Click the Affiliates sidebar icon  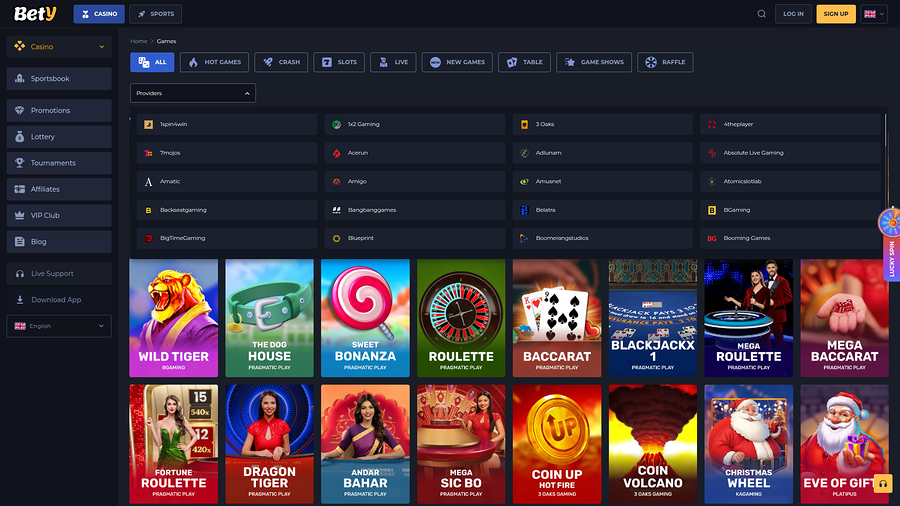pyautogui.click(x=20, y=189)
